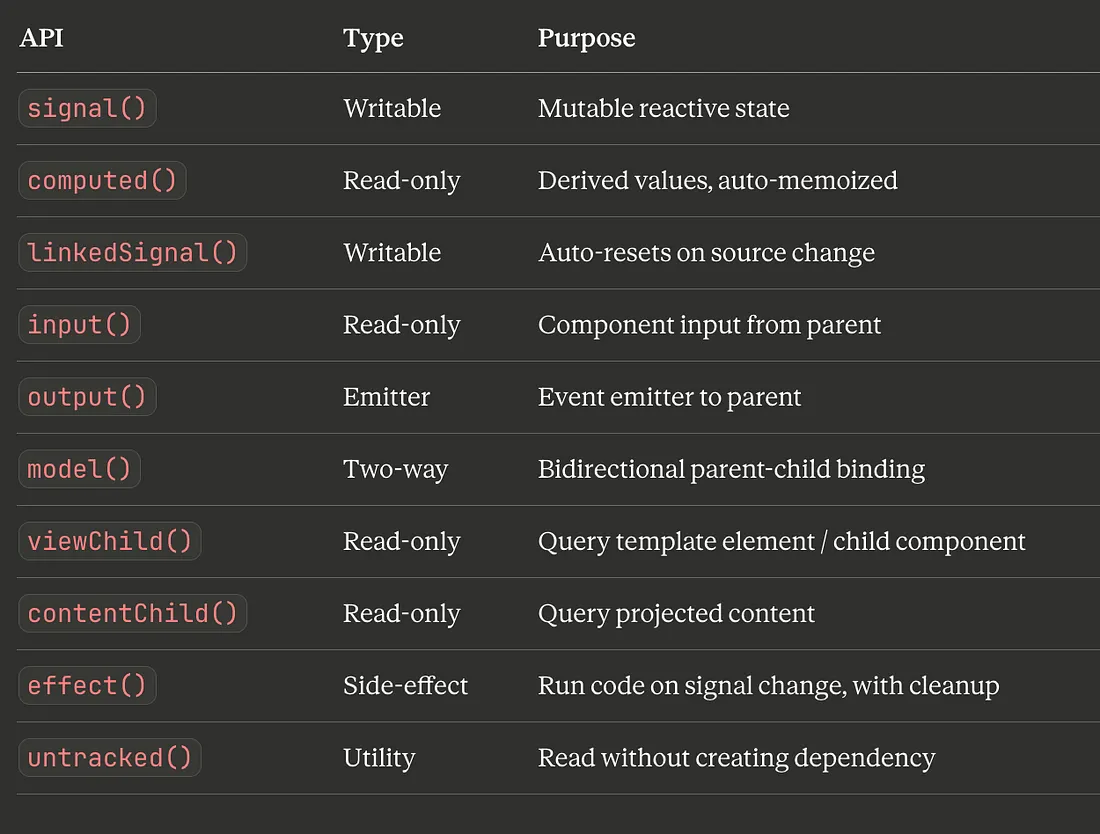
Task: Click "Bidirectional parent-child binding" text
Action: click(x=731, y=469)
